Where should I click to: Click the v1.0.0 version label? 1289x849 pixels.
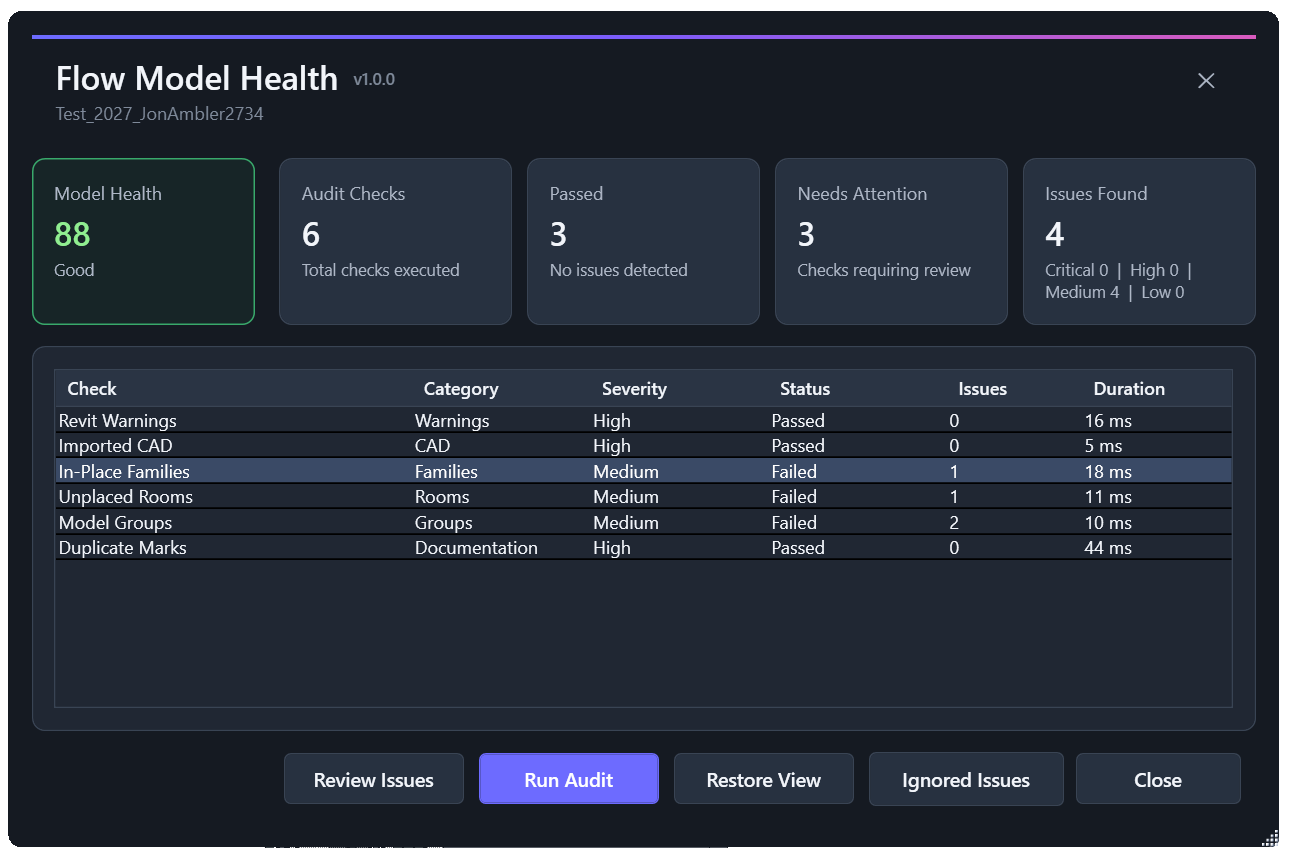(x=374, y=80)
